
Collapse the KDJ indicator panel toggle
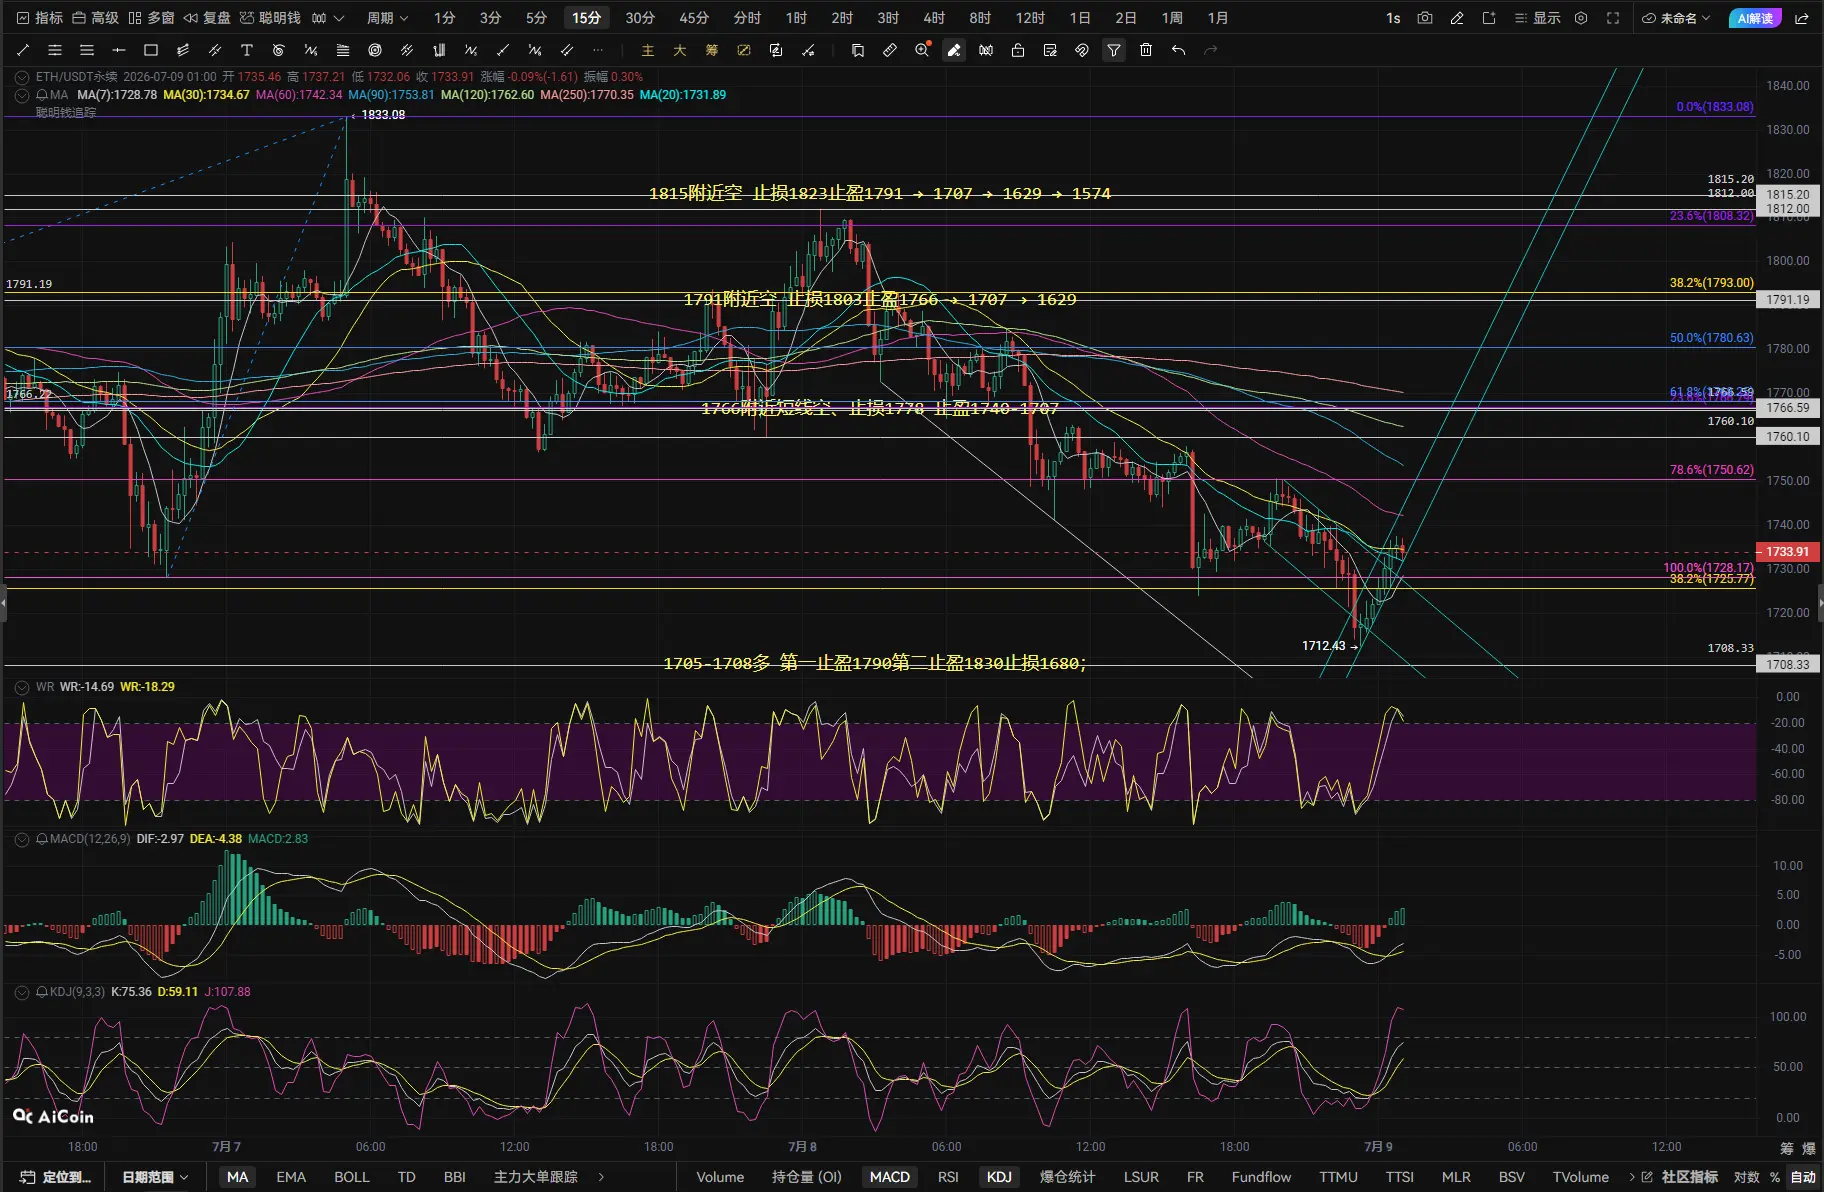[22, 992]
